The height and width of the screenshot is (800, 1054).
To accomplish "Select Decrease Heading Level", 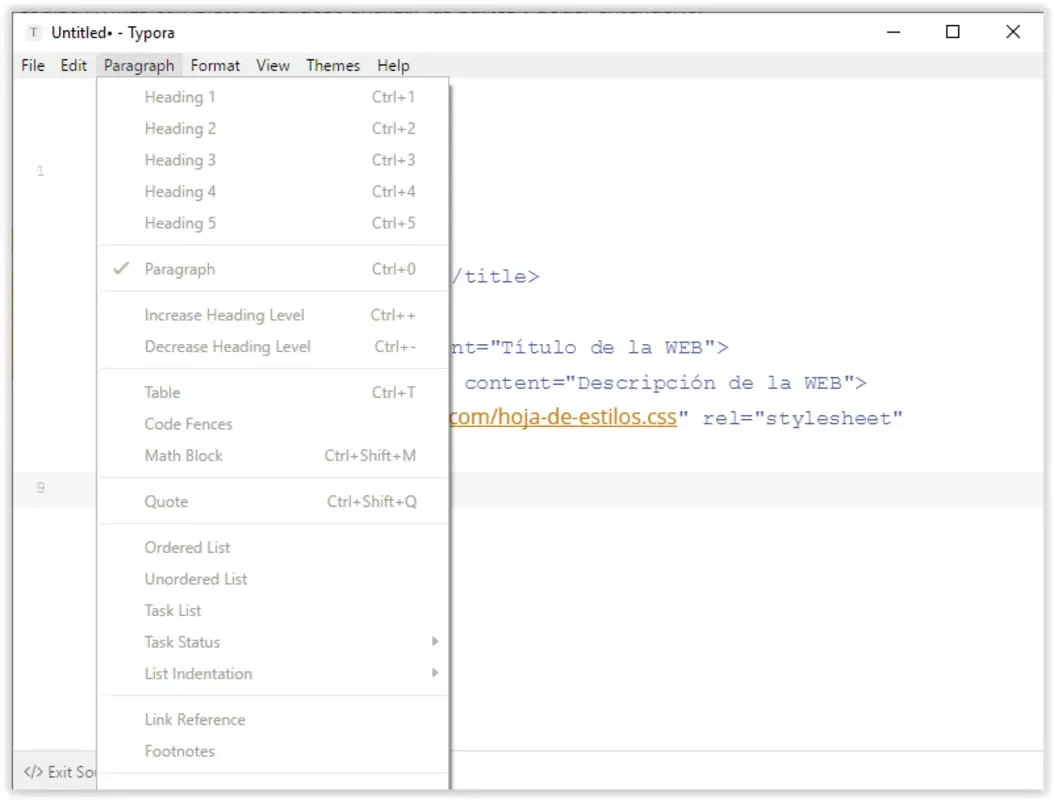I will click(225, 346).
